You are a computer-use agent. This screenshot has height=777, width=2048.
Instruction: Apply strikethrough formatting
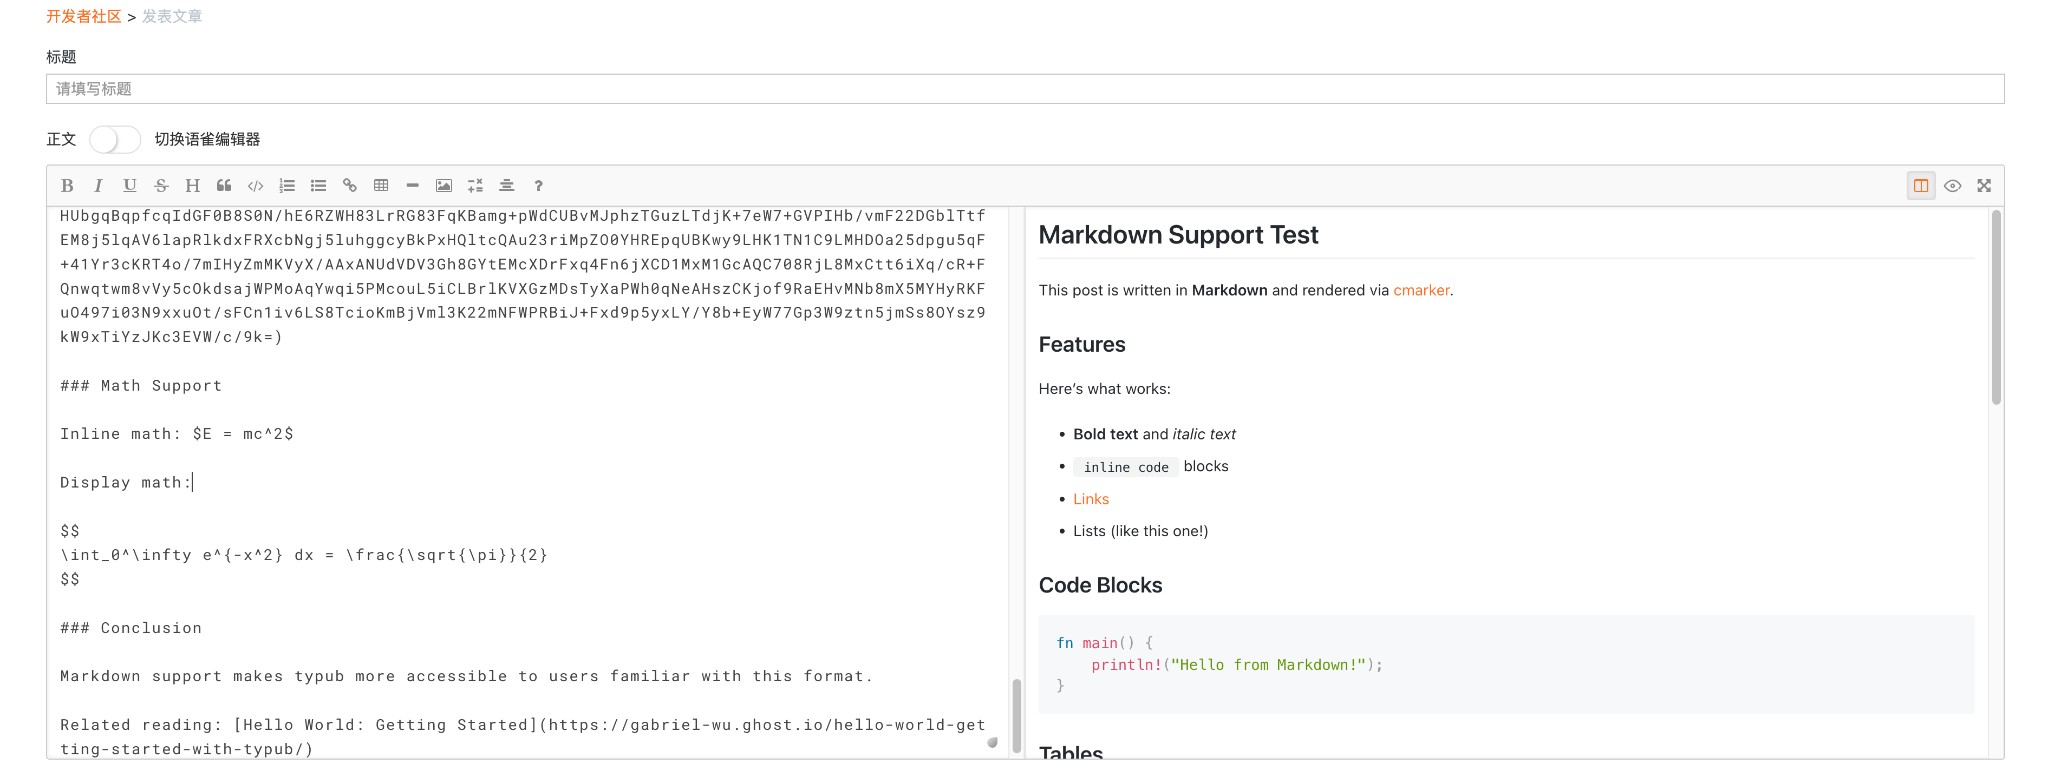click(161, 186)
